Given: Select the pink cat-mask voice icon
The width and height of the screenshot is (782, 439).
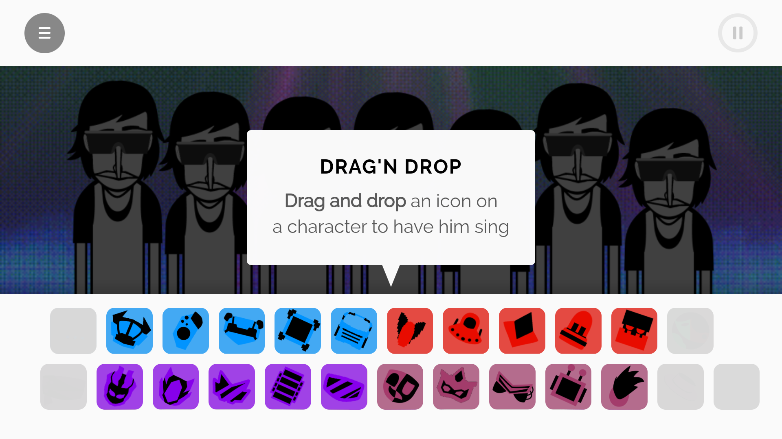Looking at the screenshot, I should 456,387.
